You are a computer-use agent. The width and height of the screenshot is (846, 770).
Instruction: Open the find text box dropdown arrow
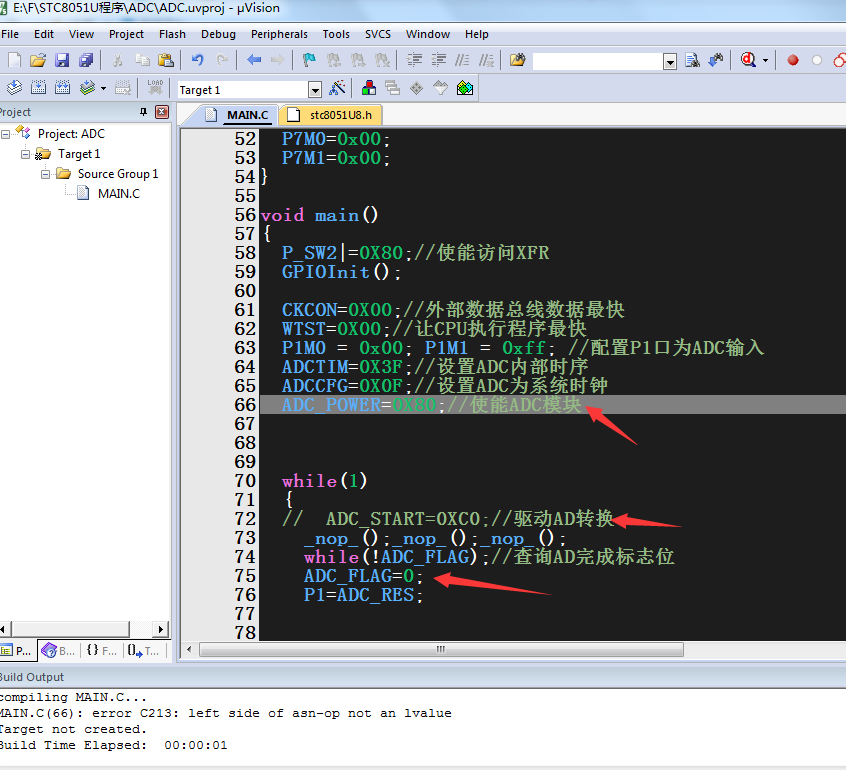(x=670, y=62)
